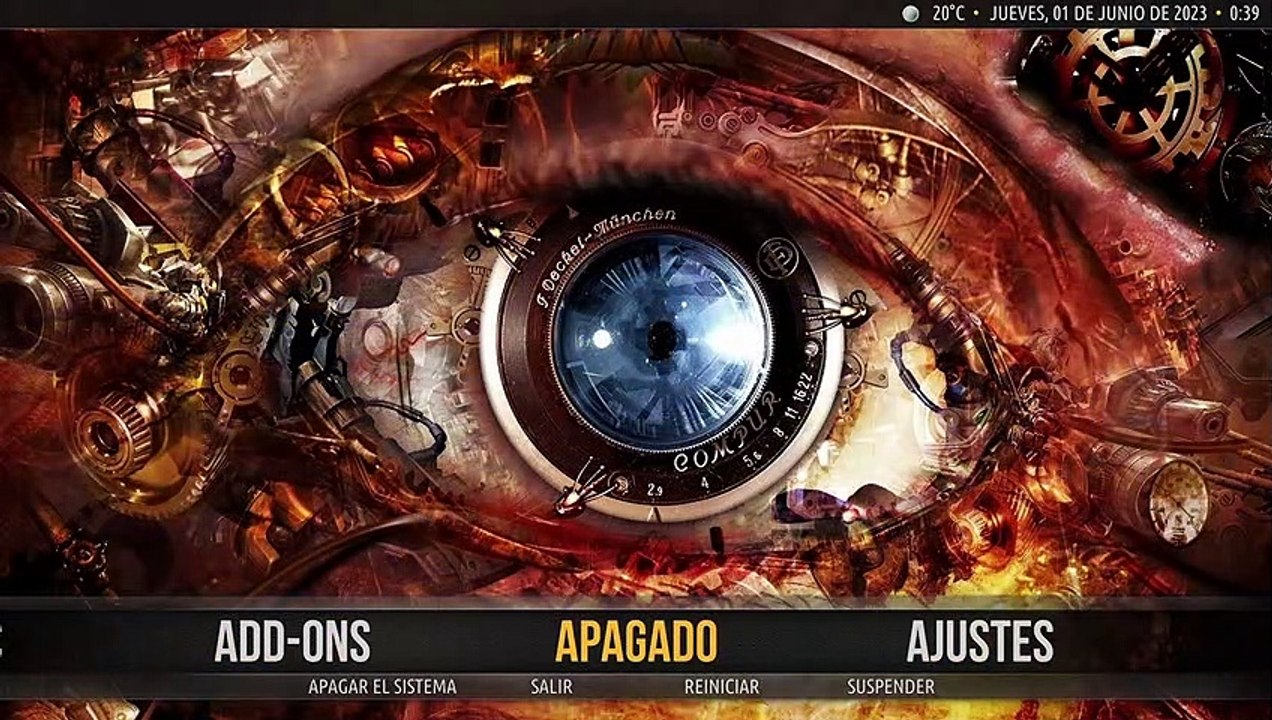Click the date Jueves, 01 de junio de 2023
Viewport: 1272px width, 720px height.
coord(1100,14)
